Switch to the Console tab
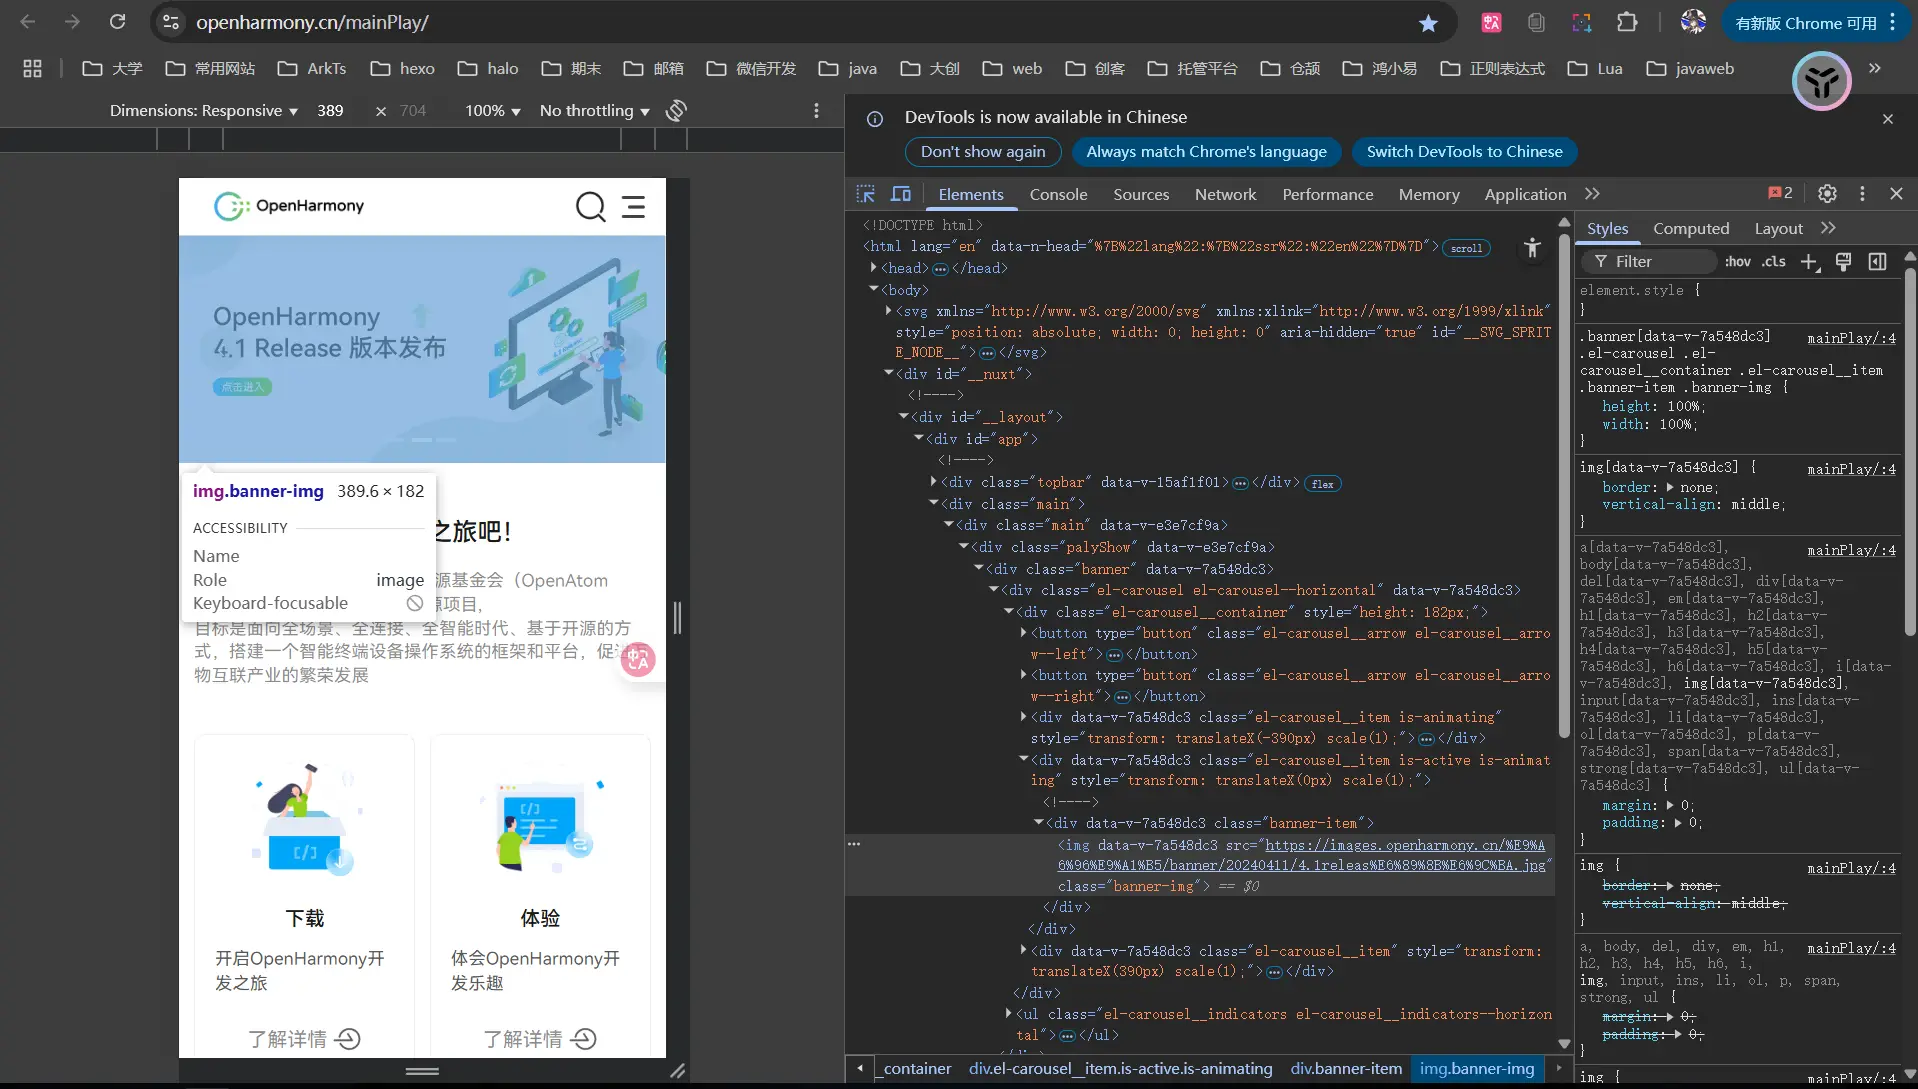Image resolution: width=1918 pixels, height=1089 pixels. pos(1058,195)
